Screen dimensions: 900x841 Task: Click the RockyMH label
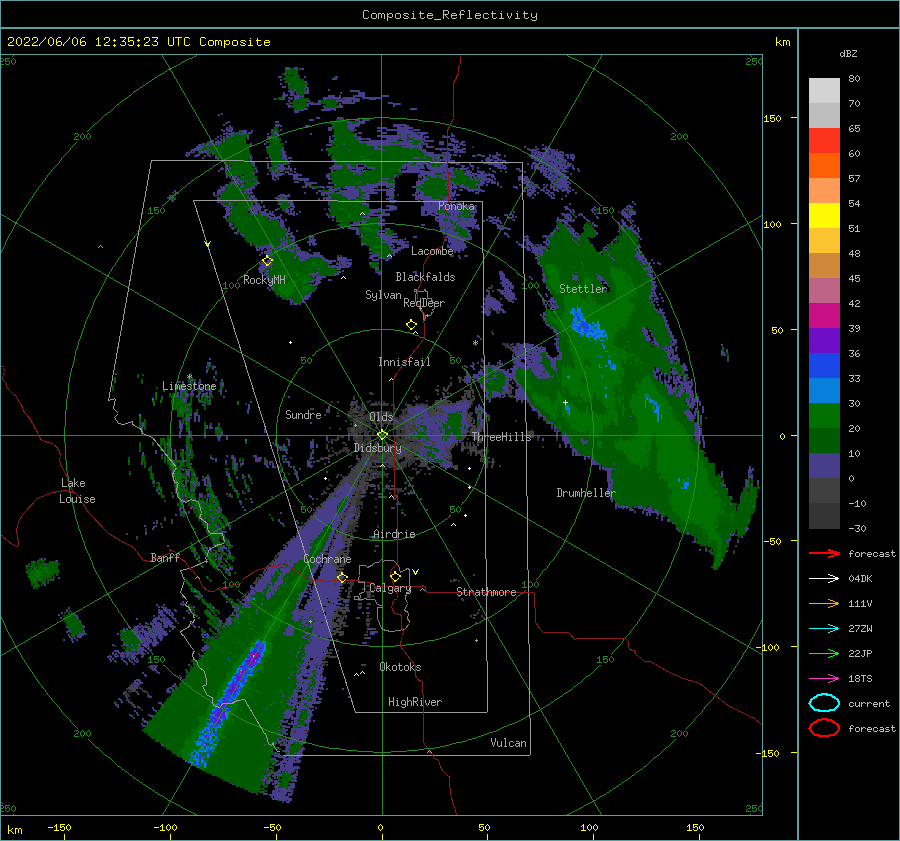click(264, 280)
